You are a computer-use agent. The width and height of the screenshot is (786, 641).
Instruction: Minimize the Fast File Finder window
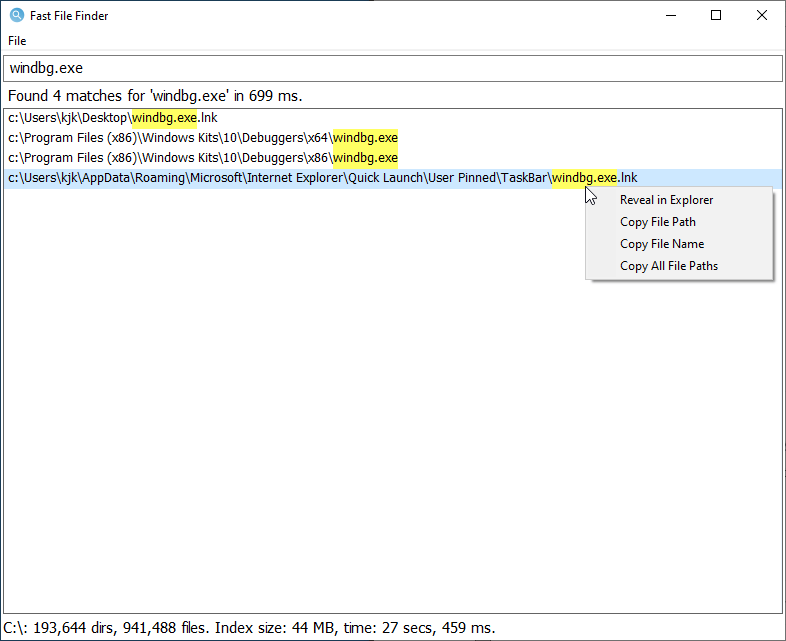[670, 16]
